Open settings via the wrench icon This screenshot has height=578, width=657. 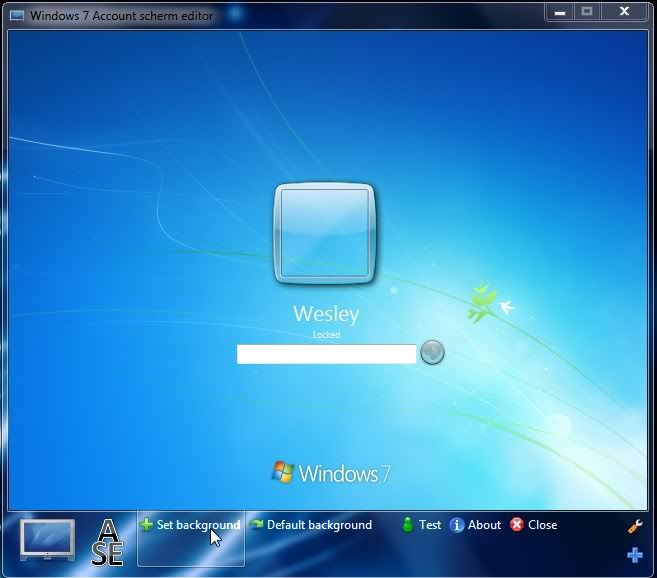[x=634, y=526]
